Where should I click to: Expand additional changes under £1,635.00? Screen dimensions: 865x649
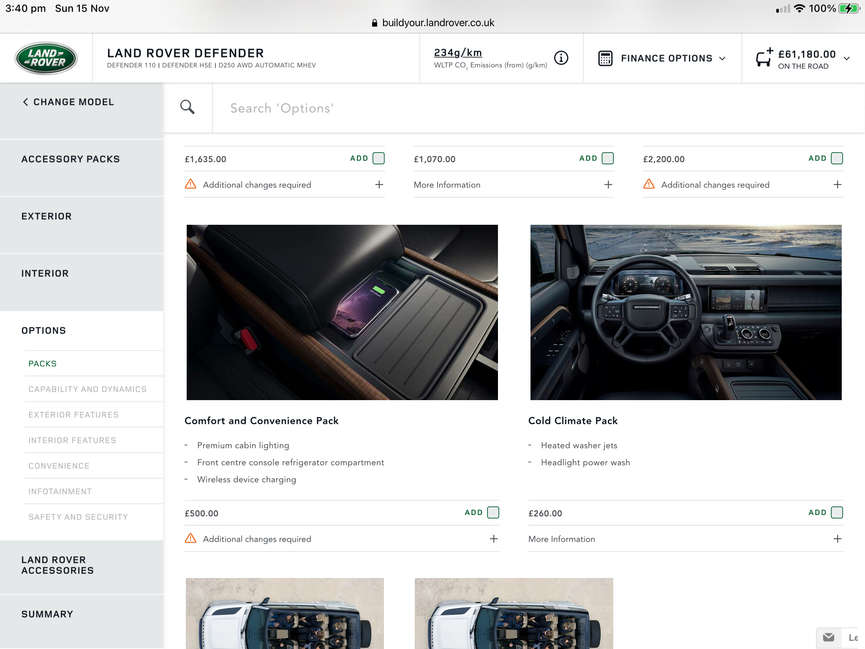click(x=379, y=184)
